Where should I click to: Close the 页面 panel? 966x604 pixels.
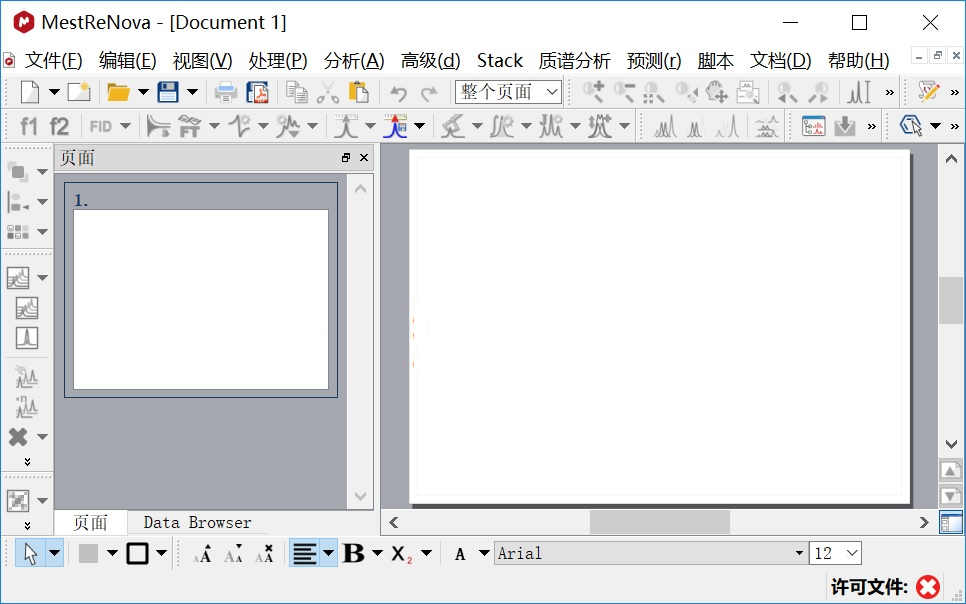click(364, 158)
